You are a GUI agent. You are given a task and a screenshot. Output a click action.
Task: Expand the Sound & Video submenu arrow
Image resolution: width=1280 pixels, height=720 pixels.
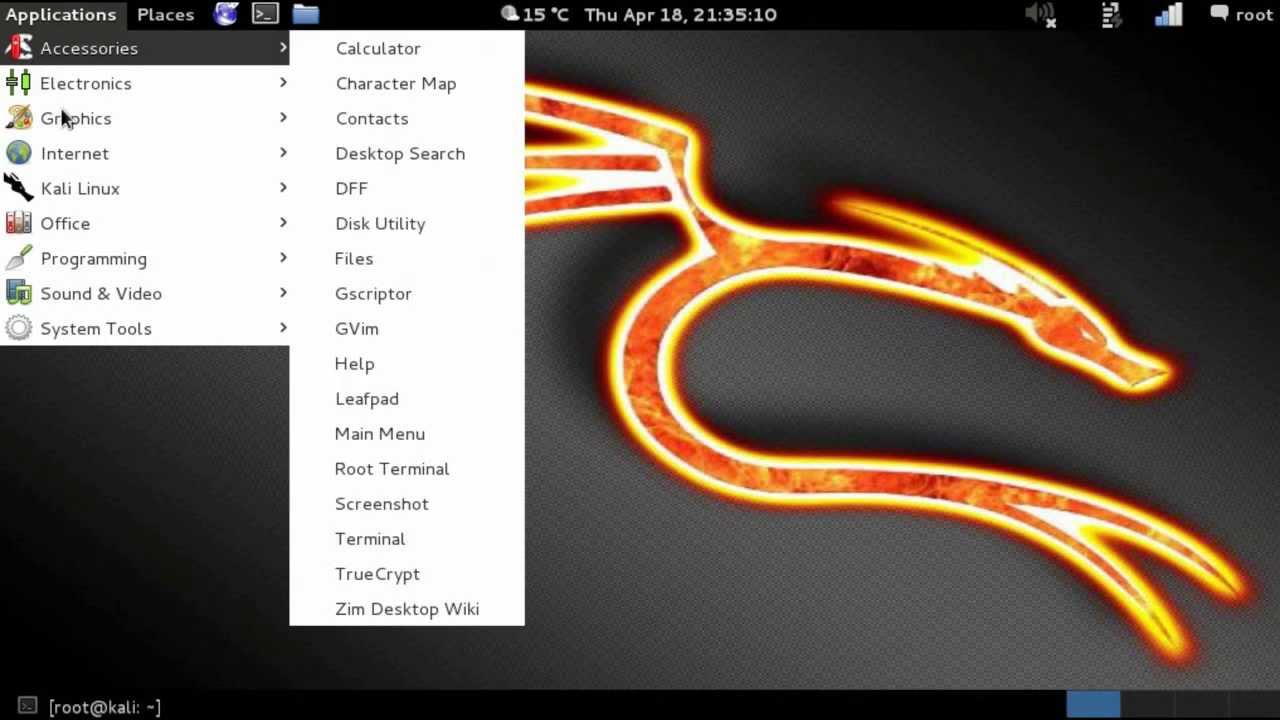pyautogui.click(x=283, y=293)
